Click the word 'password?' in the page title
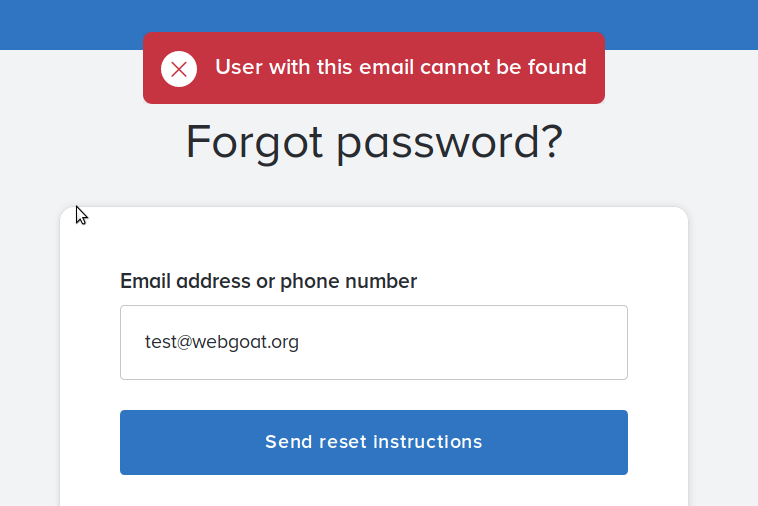Viewport: 758px width, 506px height. pyautogui.click(x=450, y=143)
